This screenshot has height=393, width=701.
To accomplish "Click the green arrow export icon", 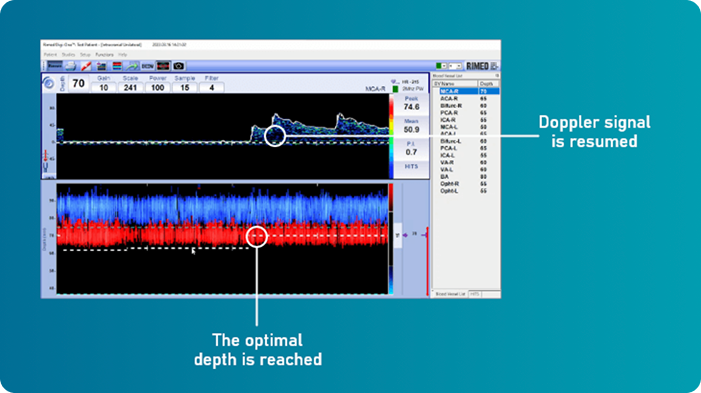I will point(132,66).
